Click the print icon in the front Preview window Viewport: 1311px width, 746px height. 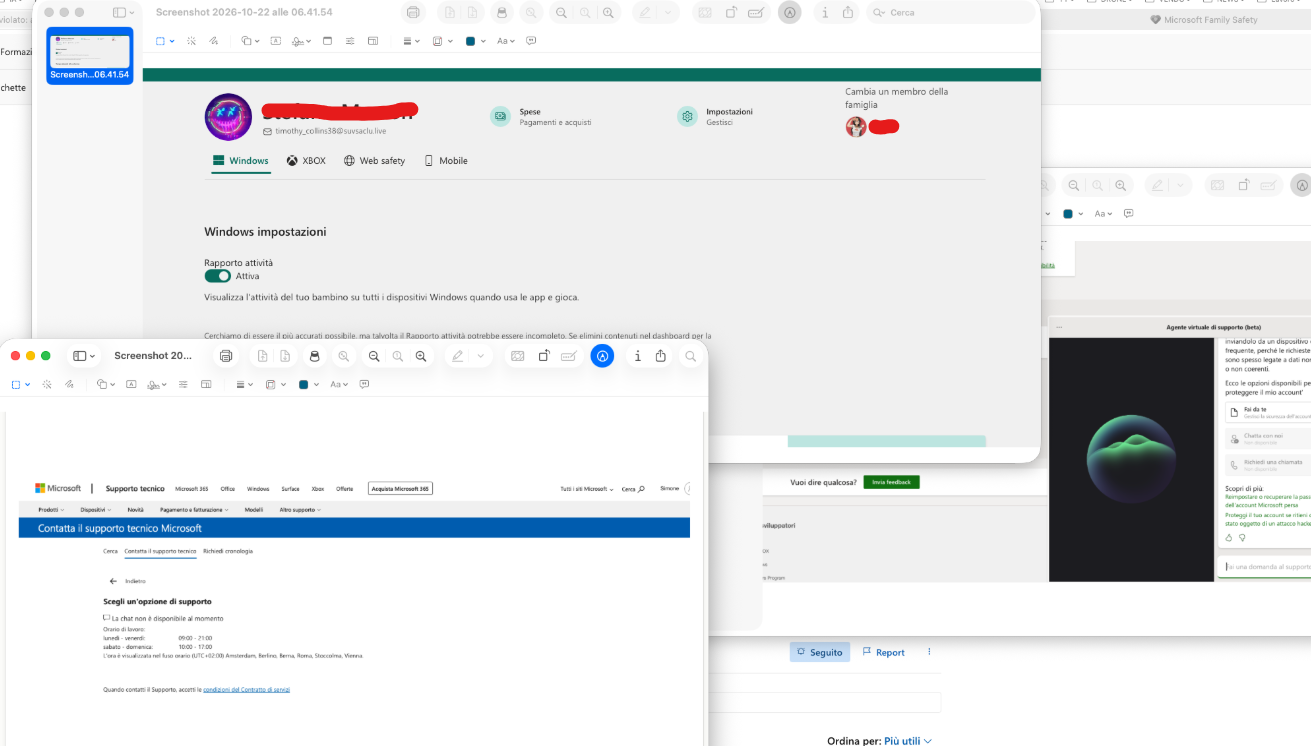(226, 356)
